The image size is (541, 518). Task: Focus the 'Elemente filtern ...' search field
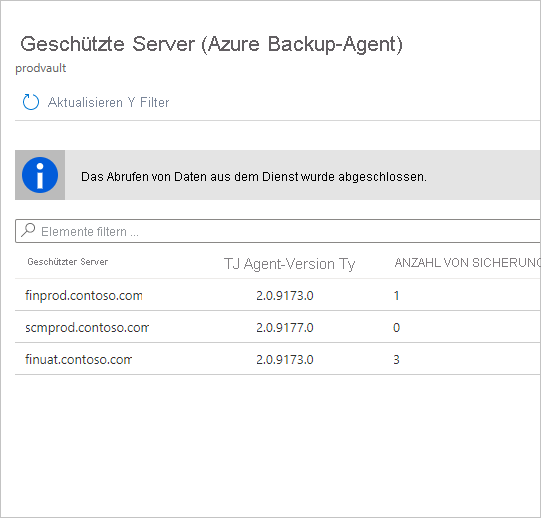[x=278, y=231]
